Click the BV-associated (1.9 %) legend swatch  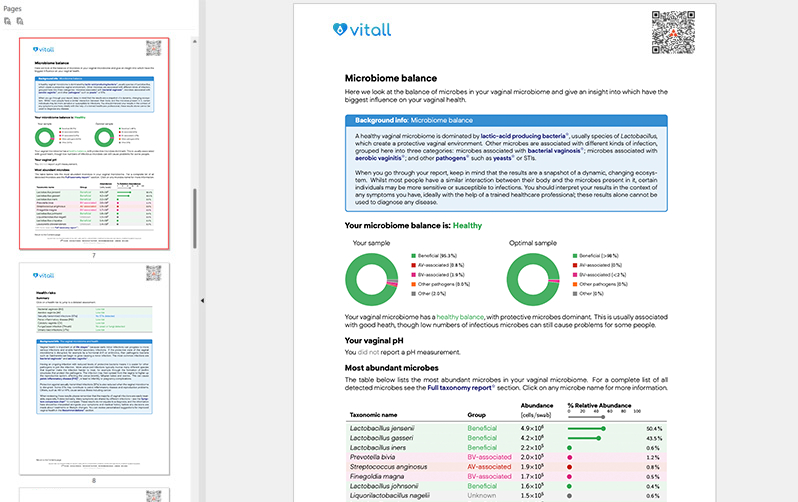[414, 275]
